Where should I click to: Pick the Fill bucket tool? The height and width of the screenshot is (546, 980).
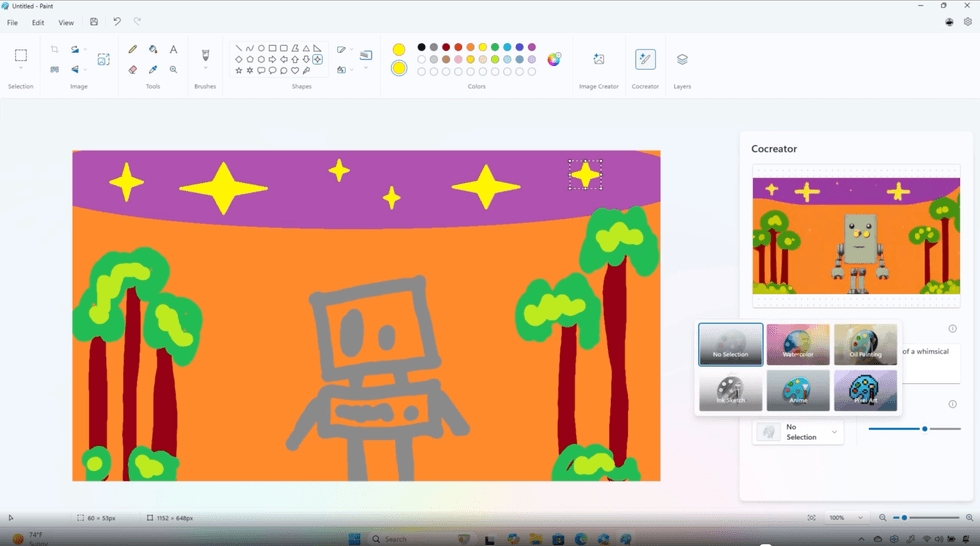coord(153,49)
